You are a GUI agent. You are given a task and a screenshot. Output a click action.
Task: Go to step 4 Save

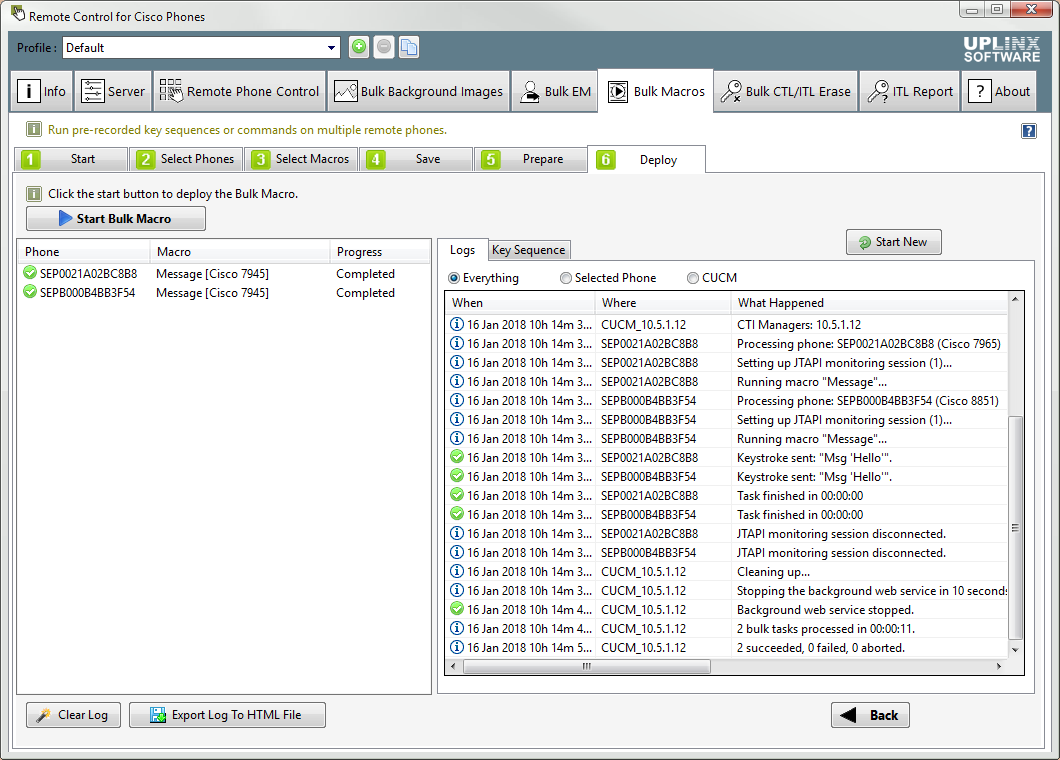point(416,159)
